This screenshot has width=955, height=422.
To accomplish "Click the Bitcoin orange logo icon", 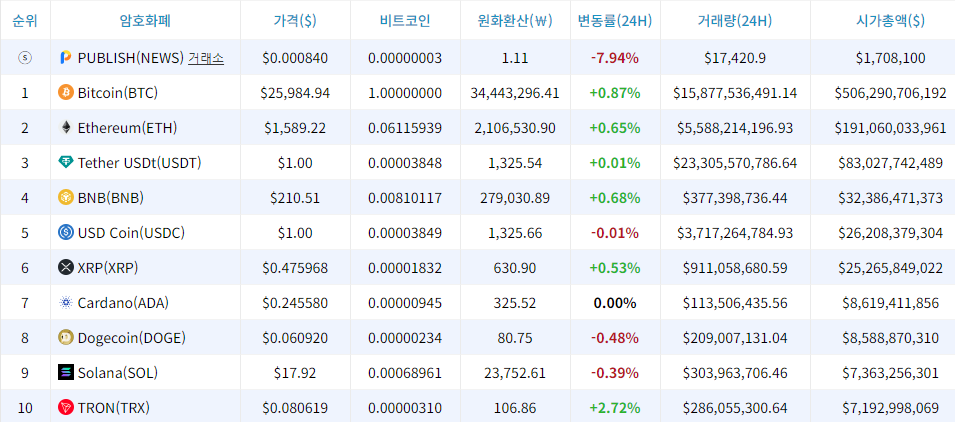I will [65, 93].
